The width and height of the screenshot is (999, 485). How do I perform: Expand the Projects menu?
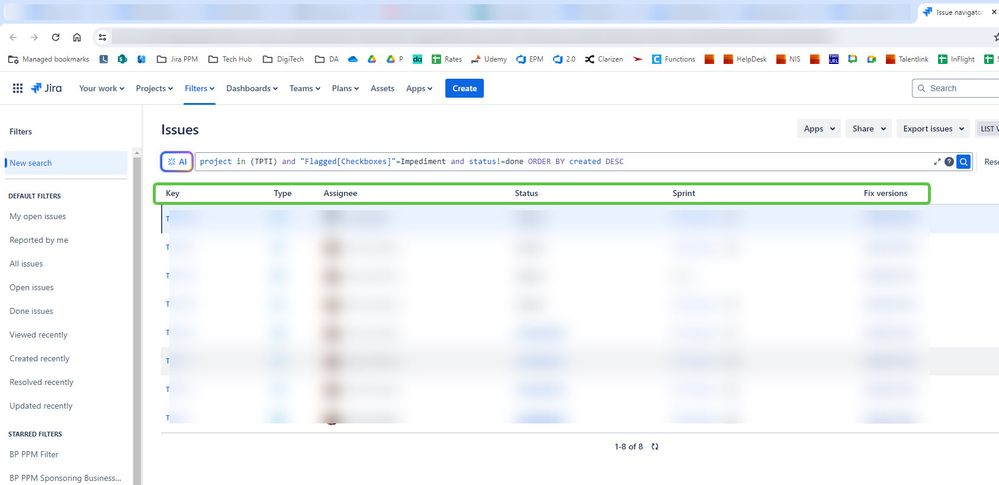pyautogui.click(x=154, y=89)
